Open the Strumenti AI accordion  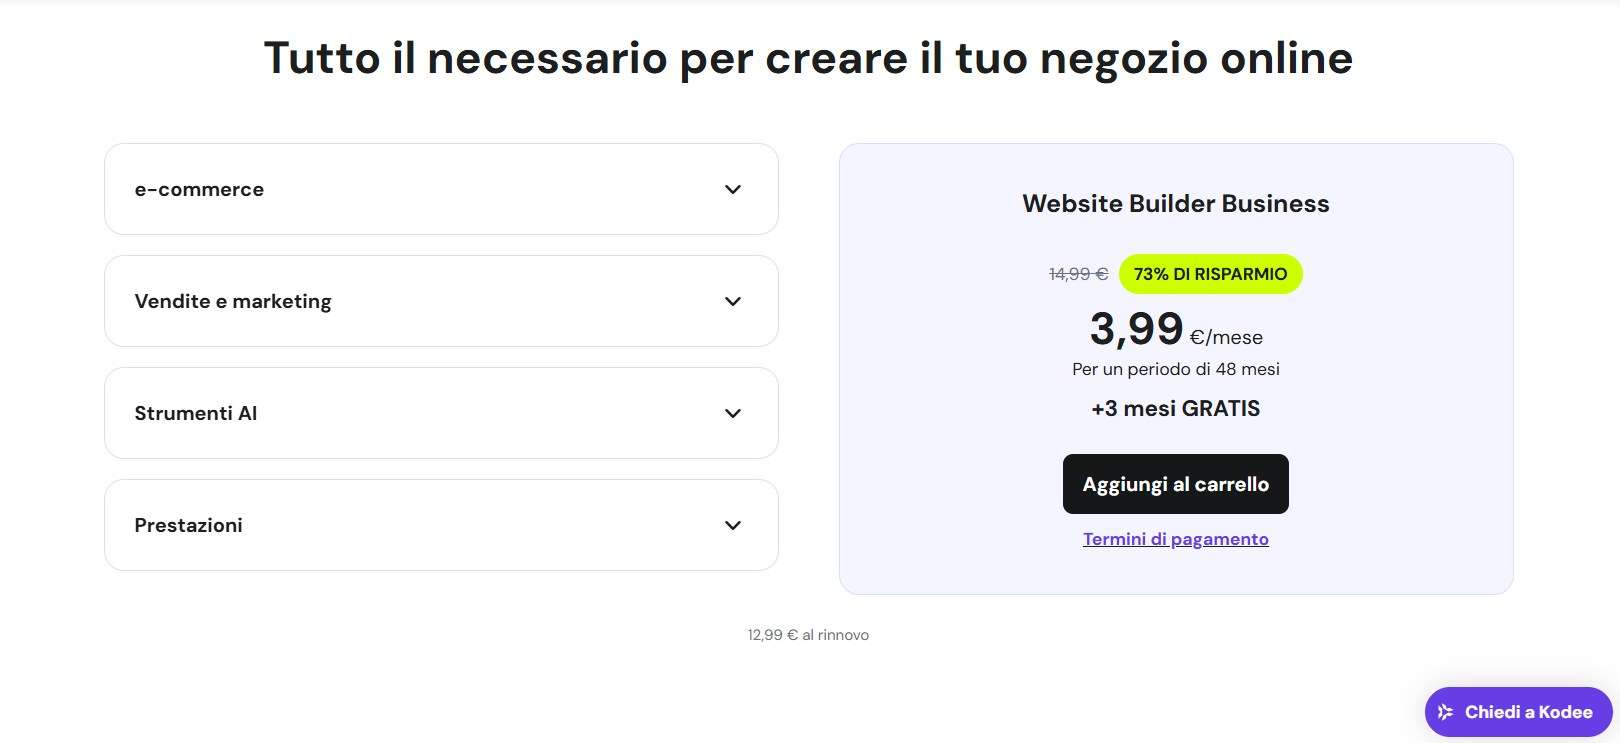pos(196,413)
